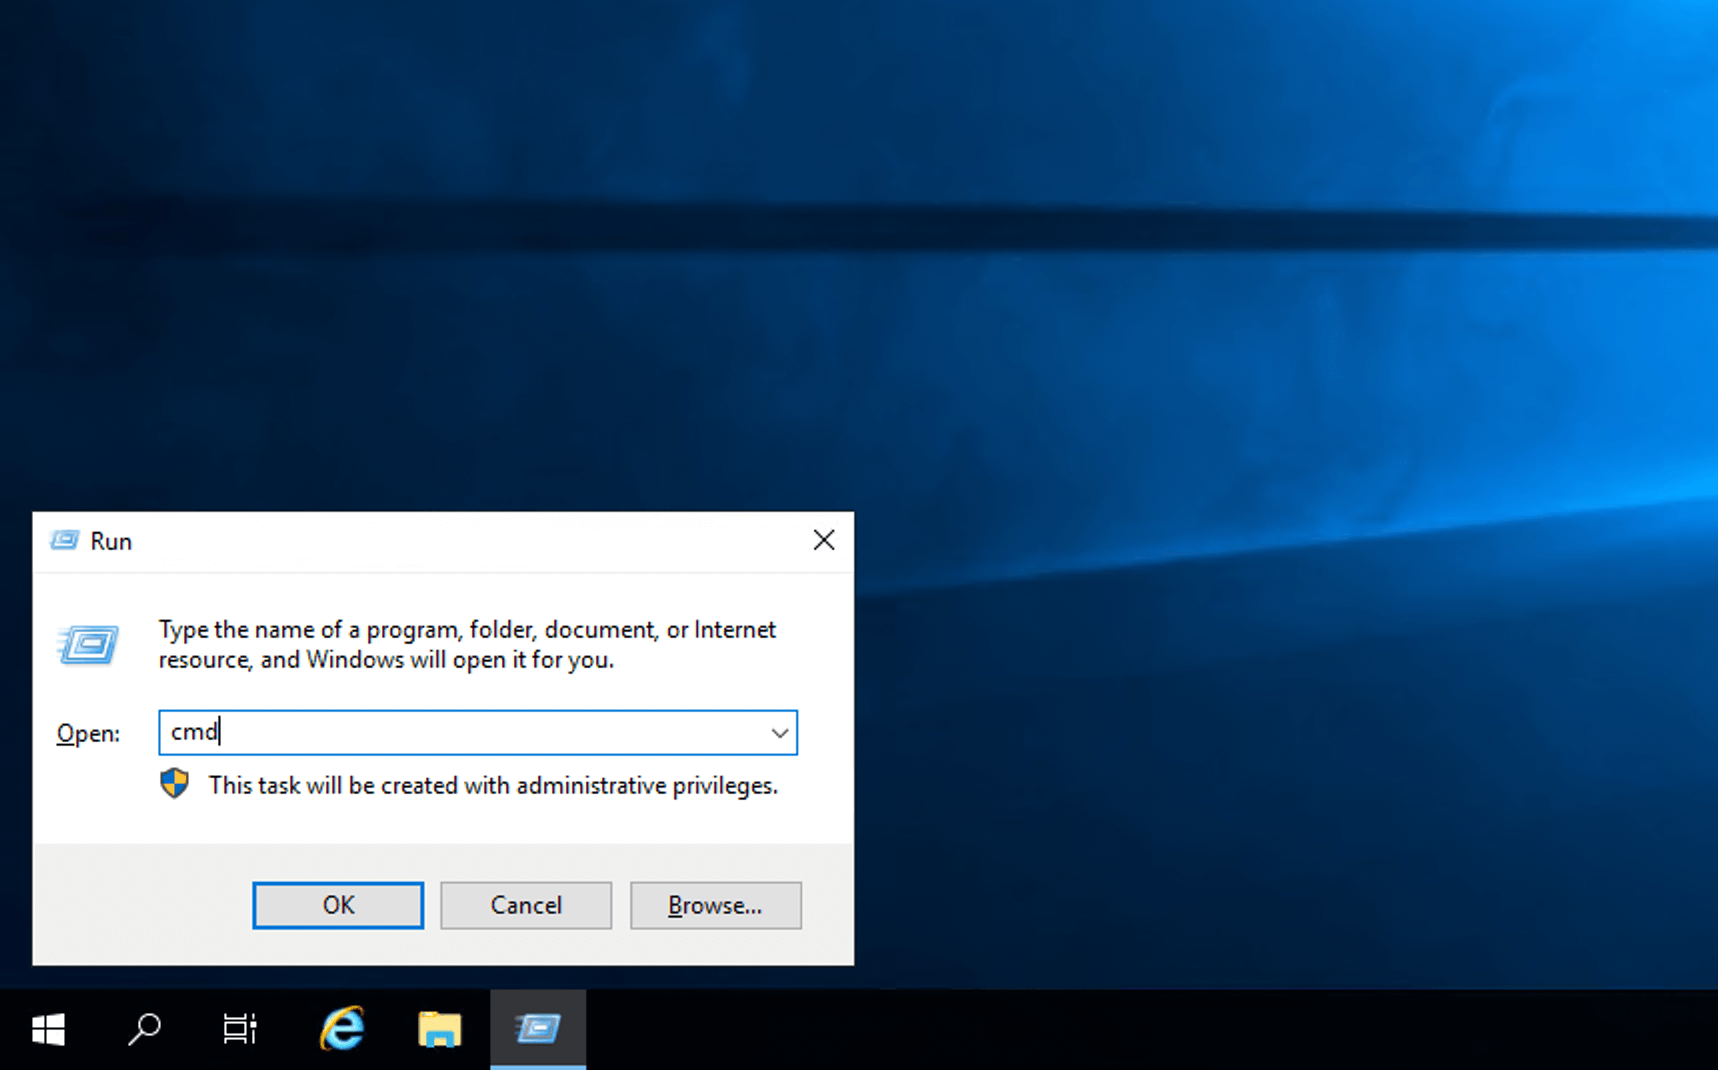Screen dimensions: 1718x1070
Task: Click the large Run program icon
Action: point(89,645)
